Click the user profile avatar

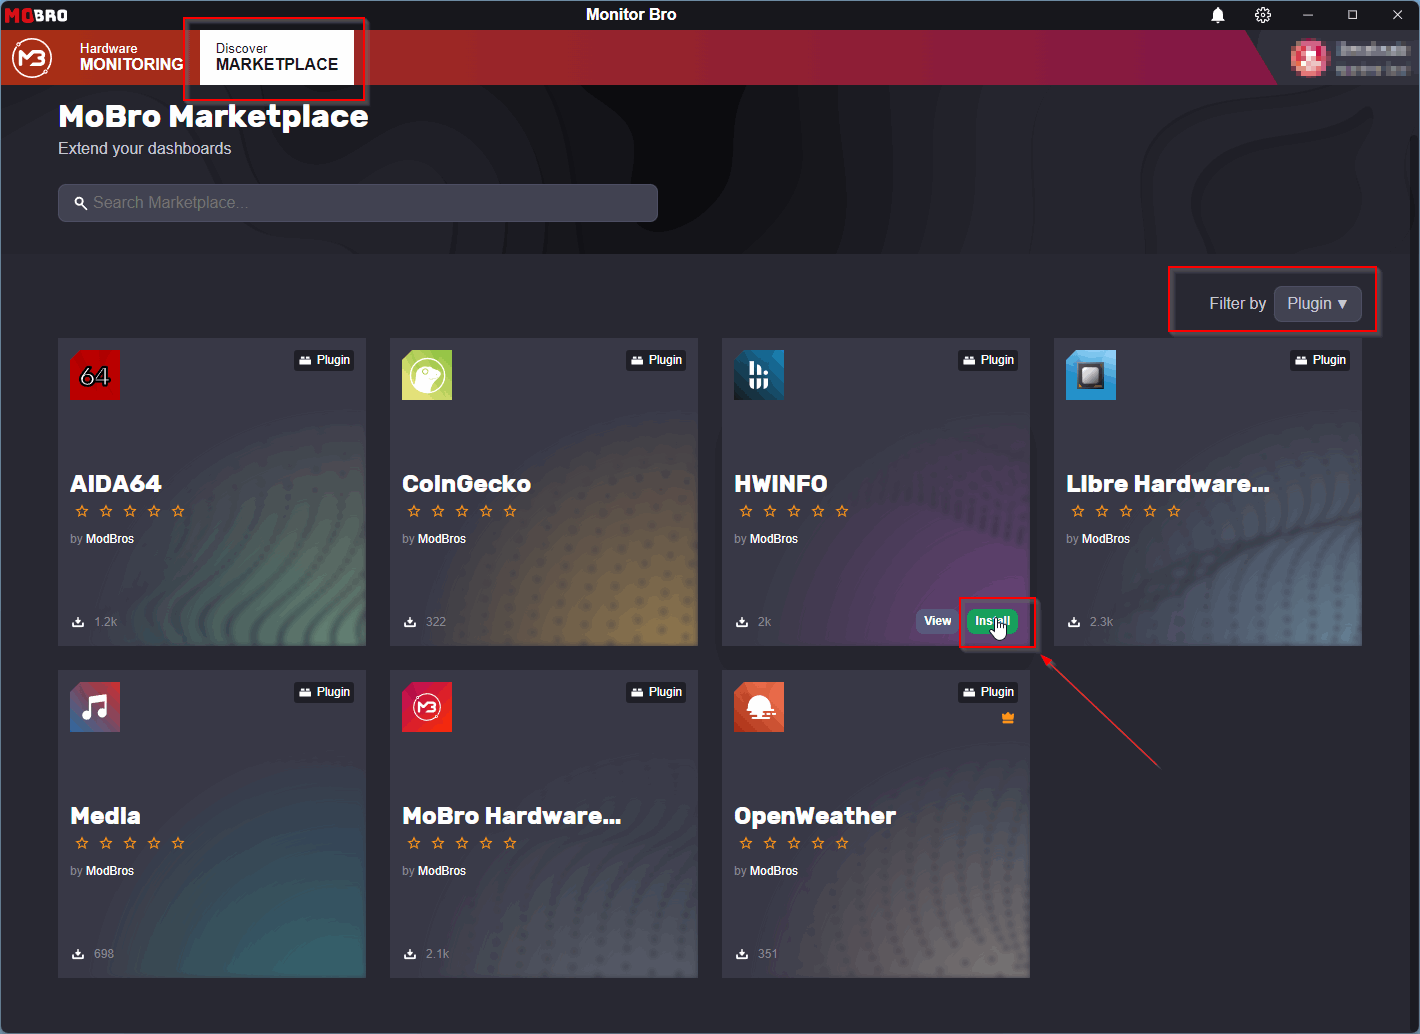pos(1310,58)
